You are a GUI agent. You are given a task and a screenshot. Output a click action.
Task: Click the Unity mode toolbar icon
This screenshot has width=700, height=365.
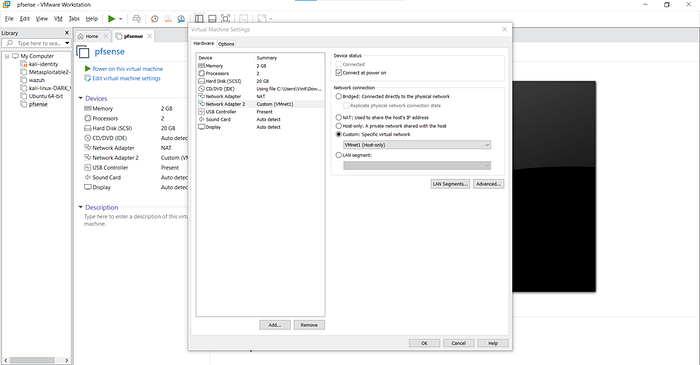tap(262, 19)
